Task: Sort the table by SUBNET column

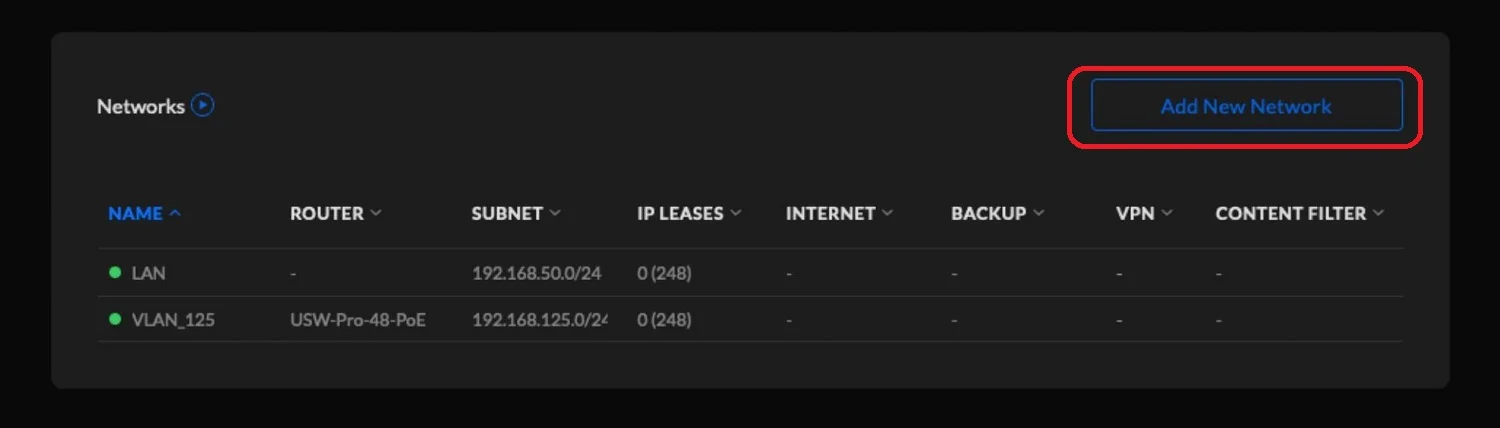Action: coord(507,213)
